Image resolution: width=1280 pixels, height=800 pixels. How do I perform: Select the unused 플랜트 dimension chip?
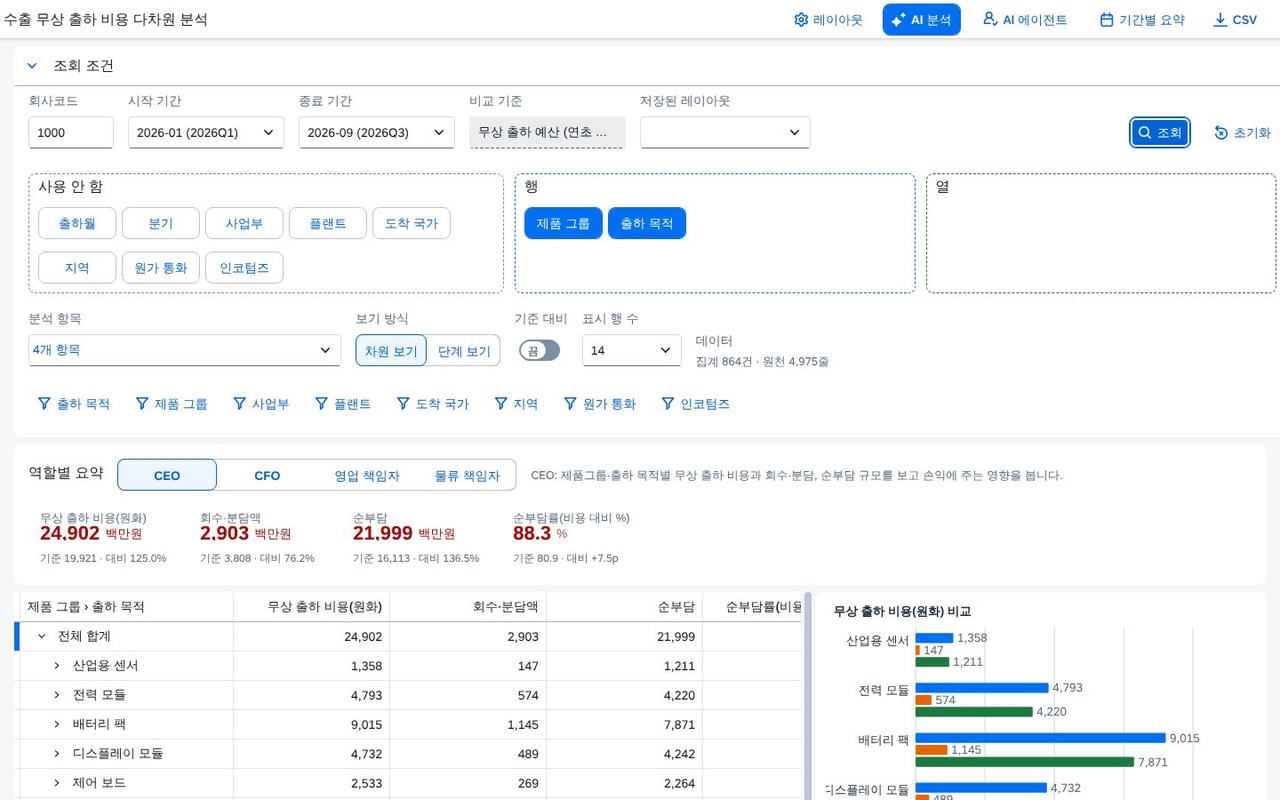pos(328,224)
